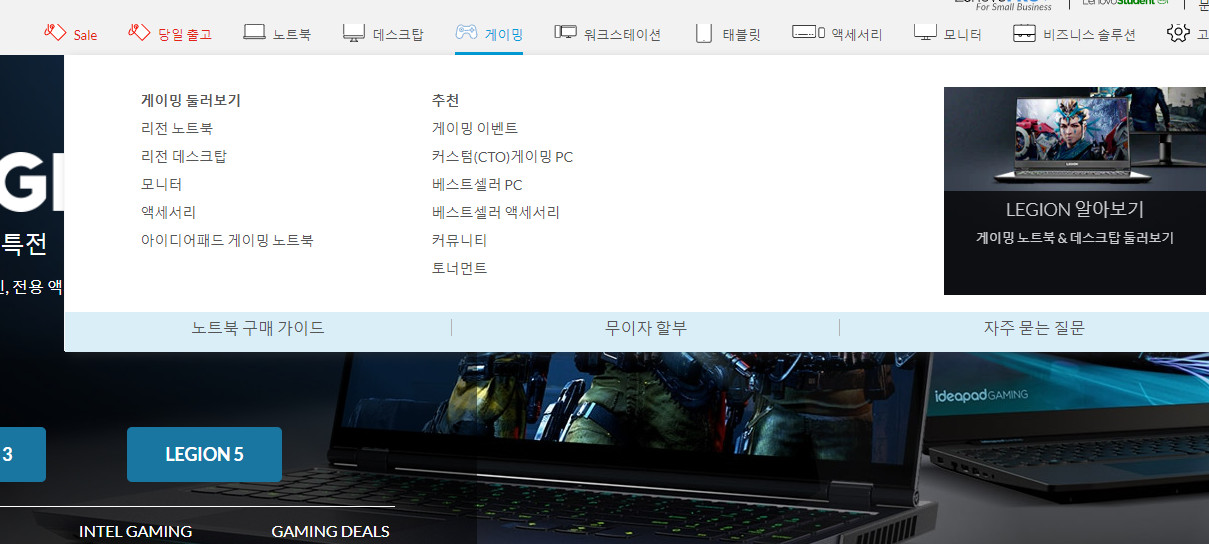
Task: Open 노트북 구매 가이드
Action: 258,328
